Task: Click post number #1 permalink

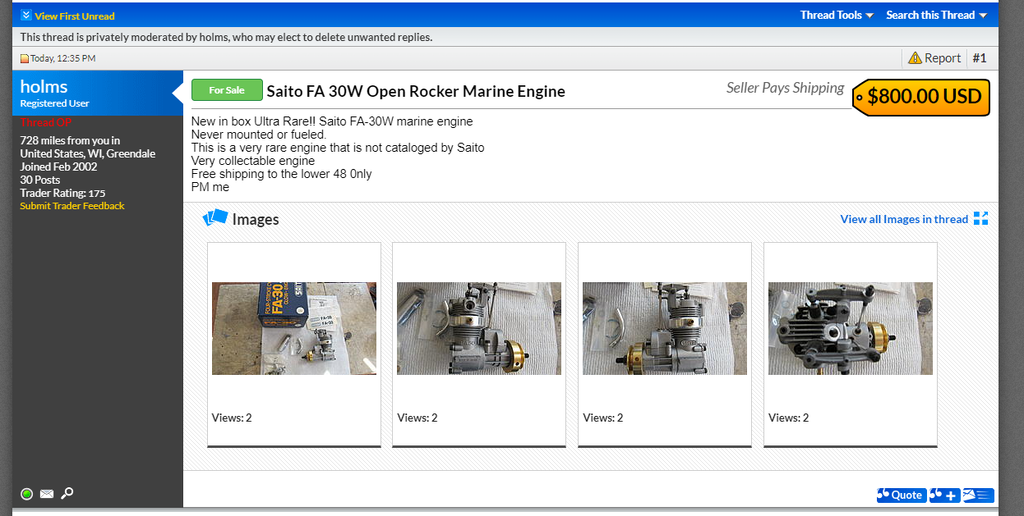Action: 979,58
